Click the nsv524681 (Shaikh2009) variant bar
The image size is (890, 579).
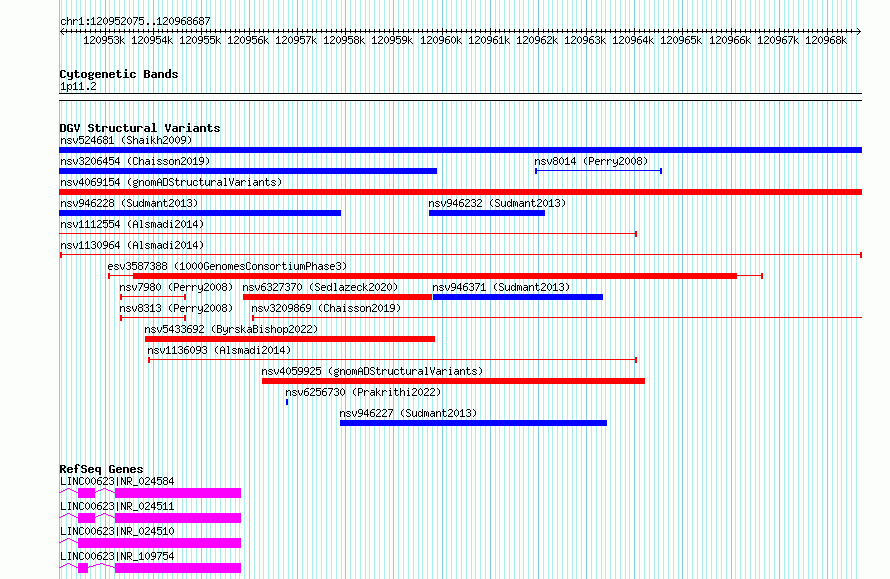coord(460,150)
